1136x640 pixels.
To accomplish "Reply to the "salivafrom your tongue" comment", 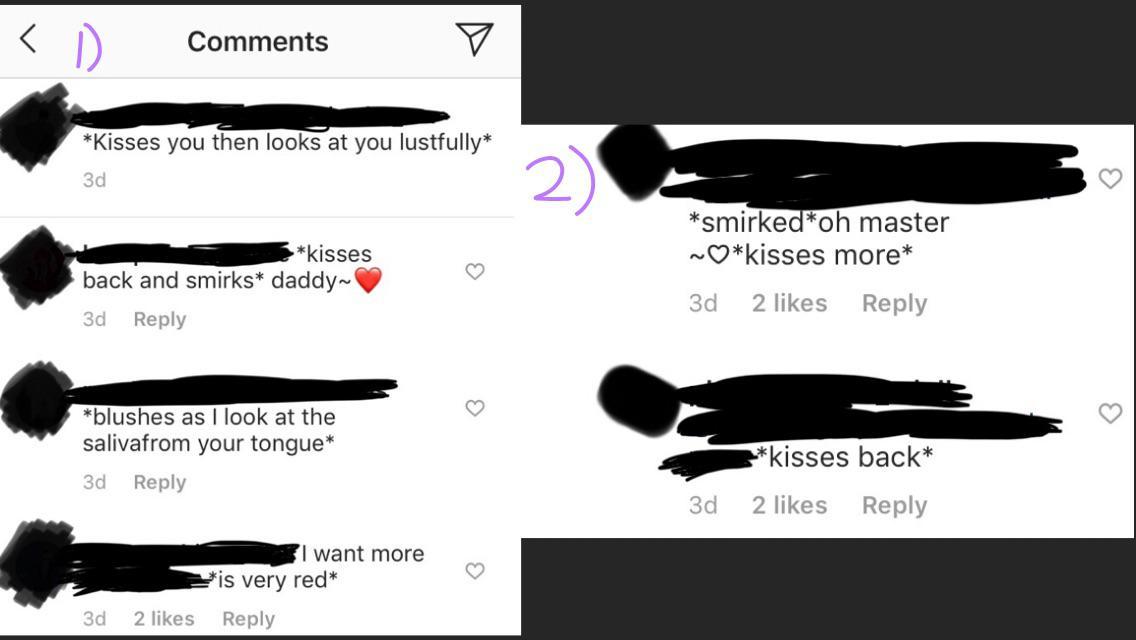I will click(160, 482).
